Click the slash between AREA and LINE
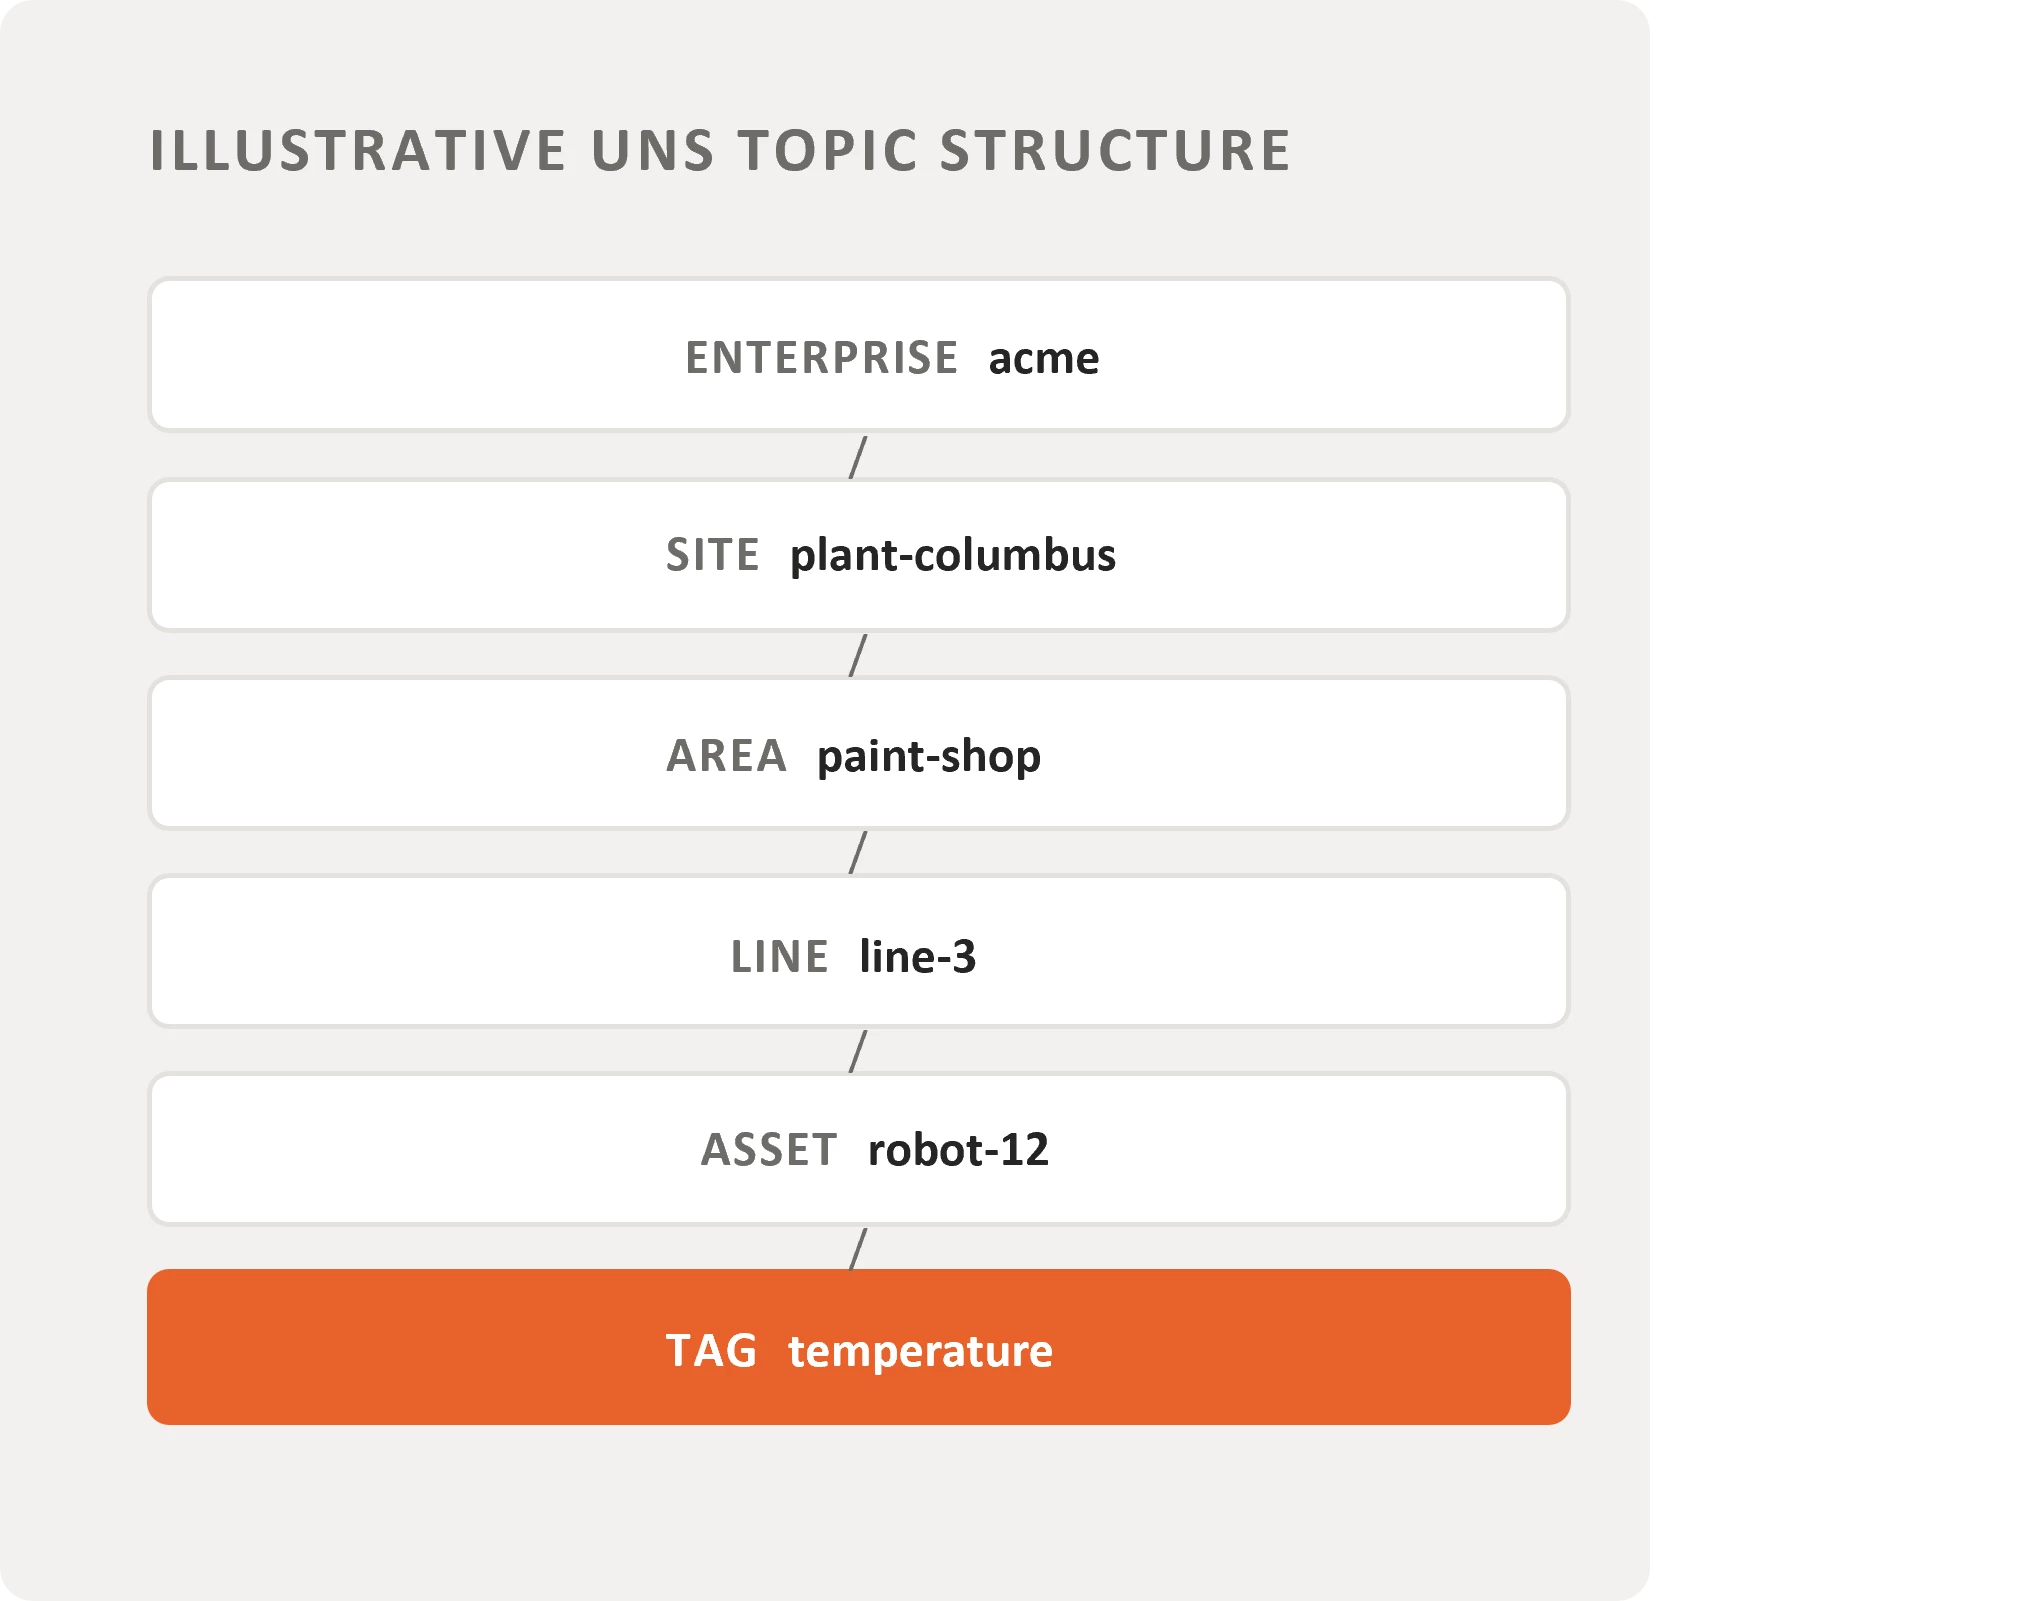 [x=858, y=852]
